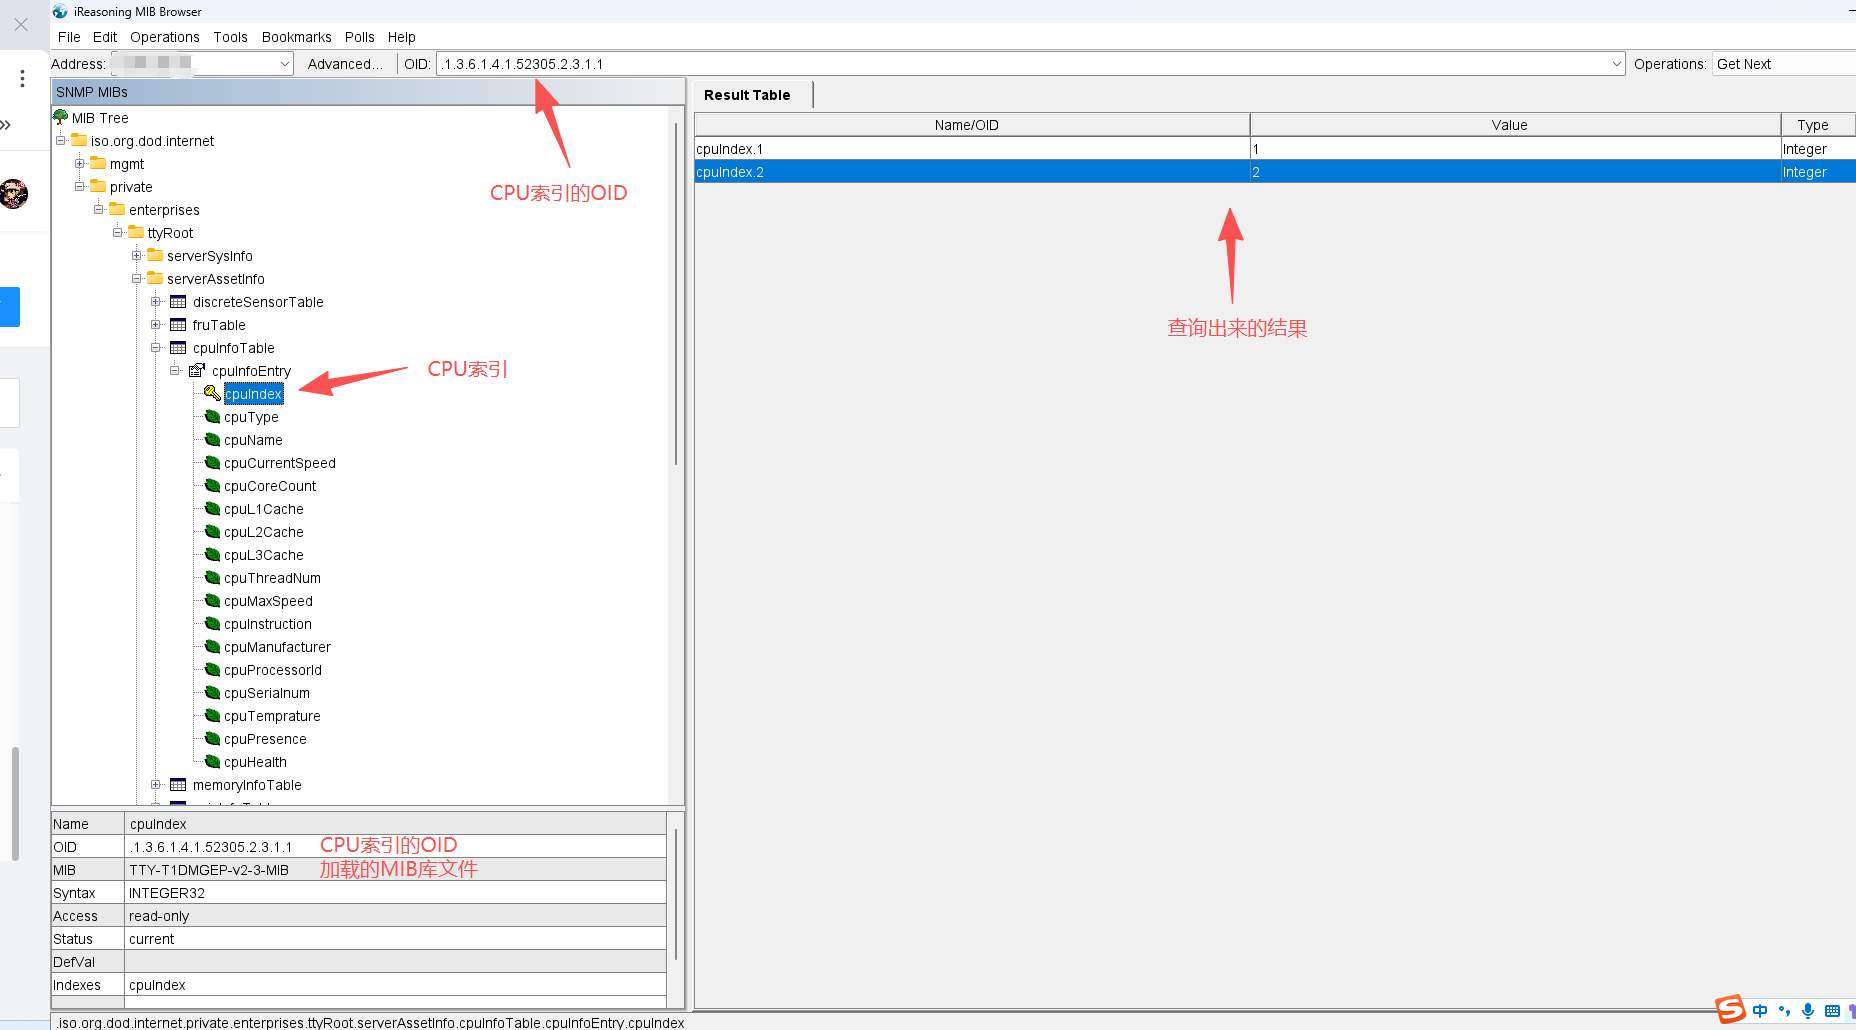Click the cpuInfoEntry entry icon
1856x1030 pixels.
pyautogui.click(x=197, y=370)
